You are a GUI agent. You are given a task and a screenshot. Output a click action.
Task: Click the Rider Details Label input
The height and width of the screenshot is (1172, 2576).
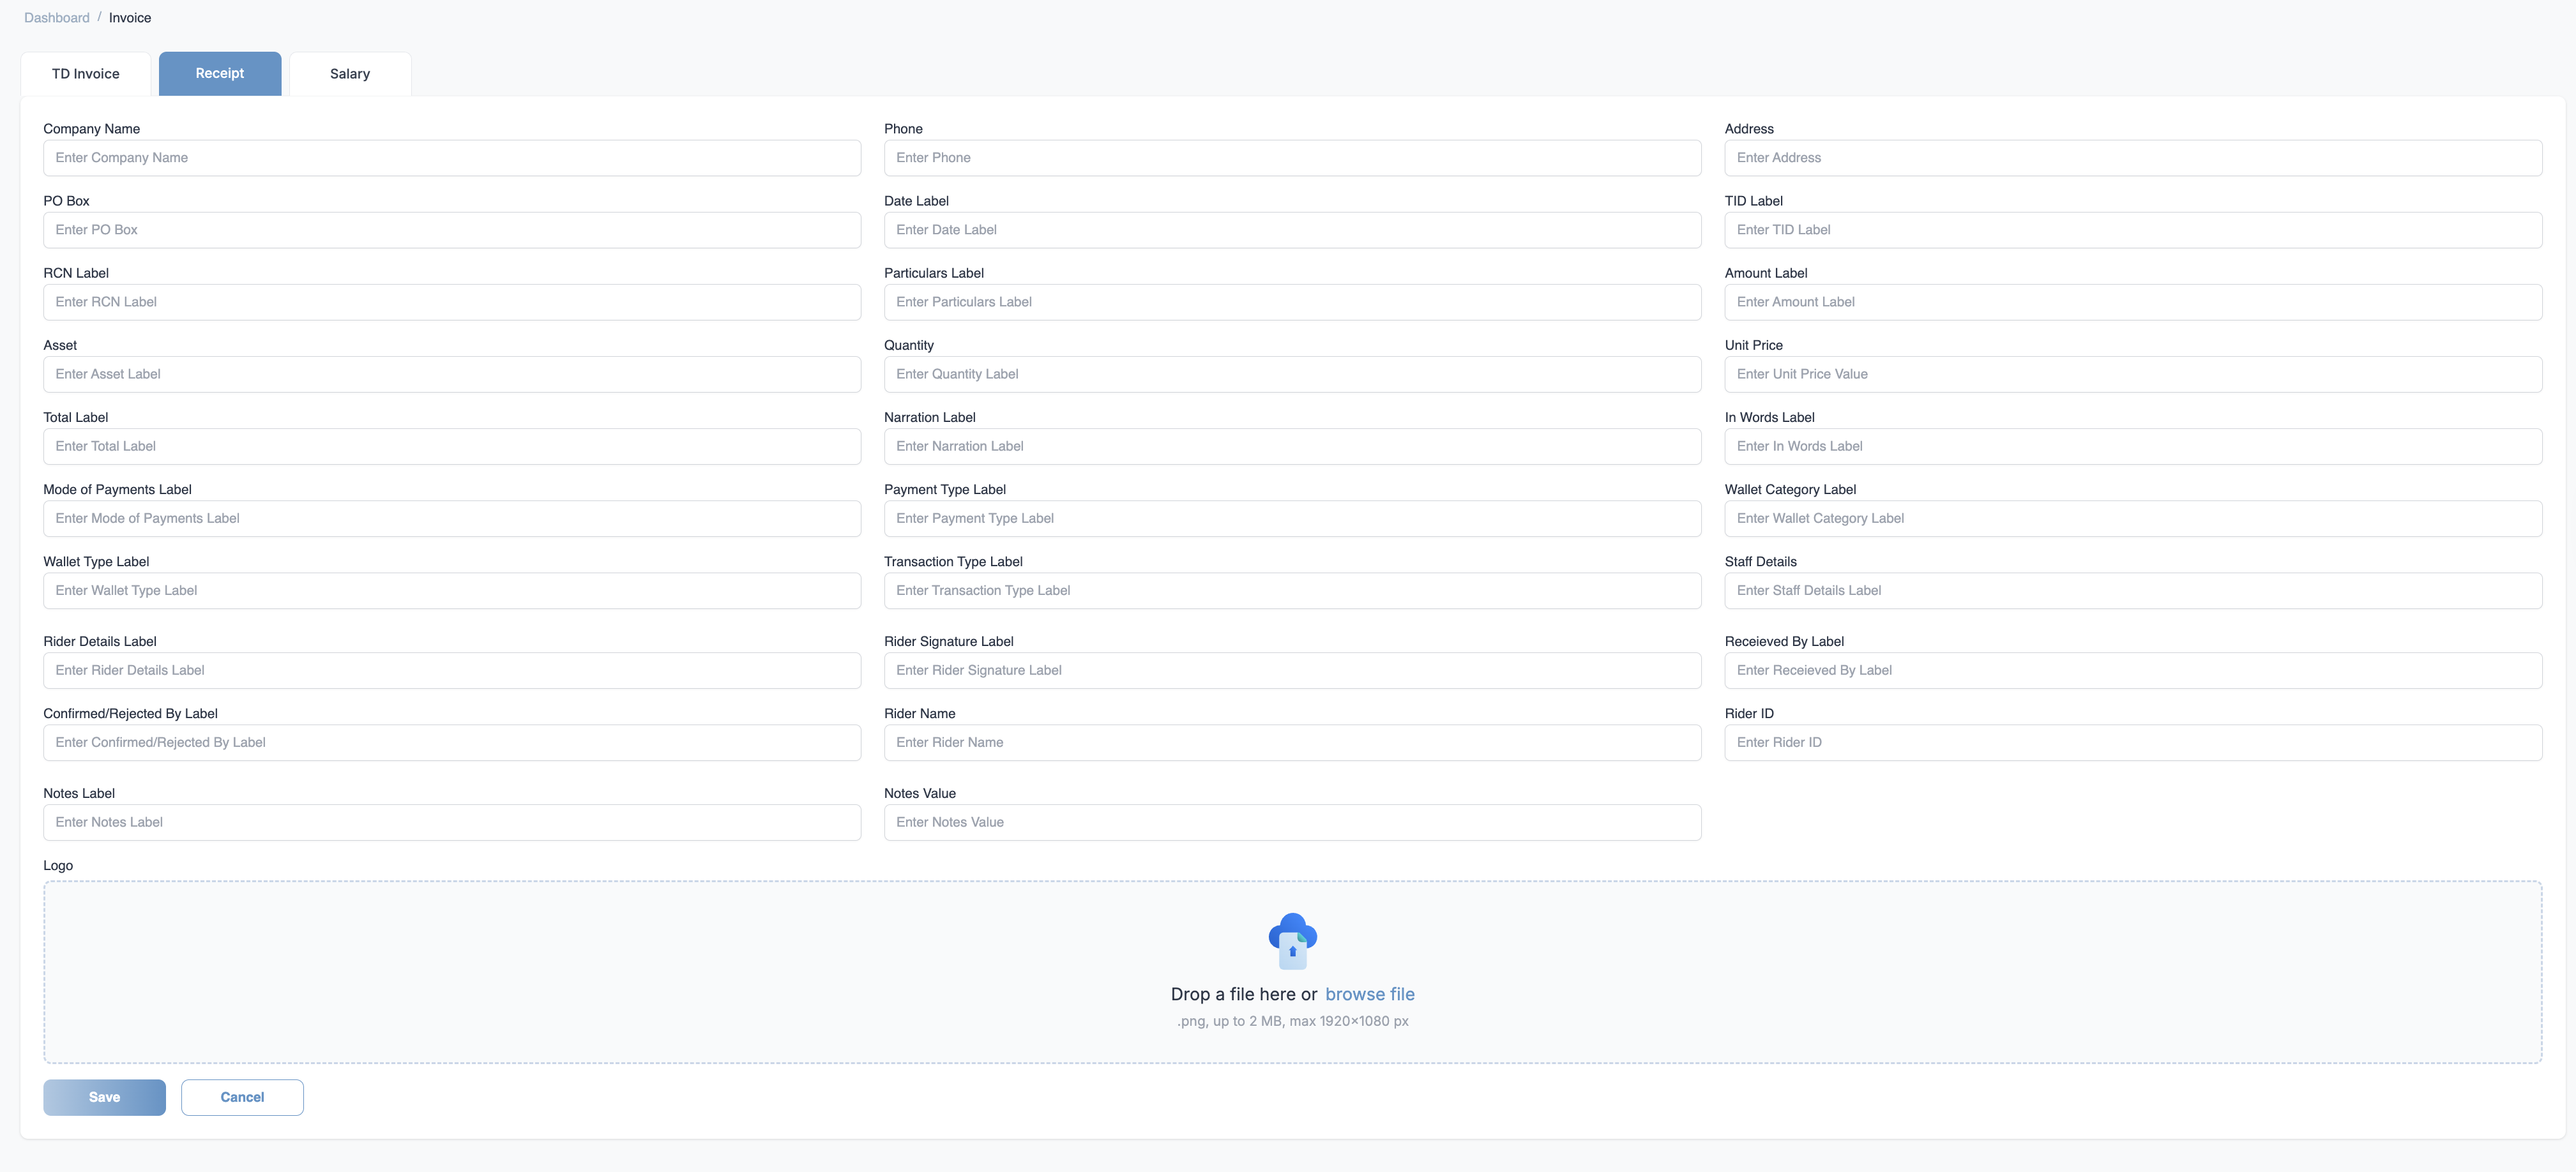coord(452,670)
